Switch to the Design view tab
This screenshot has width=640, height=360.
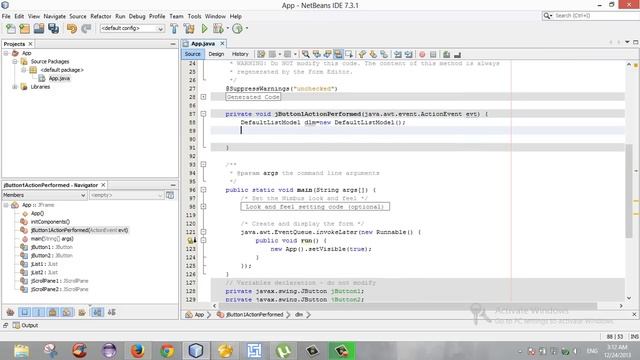click(x=216, y=54)
